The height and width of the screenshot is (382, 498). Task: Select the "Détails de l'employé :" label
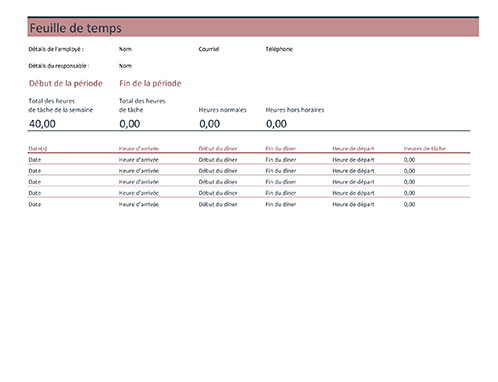tap(56, 49)
